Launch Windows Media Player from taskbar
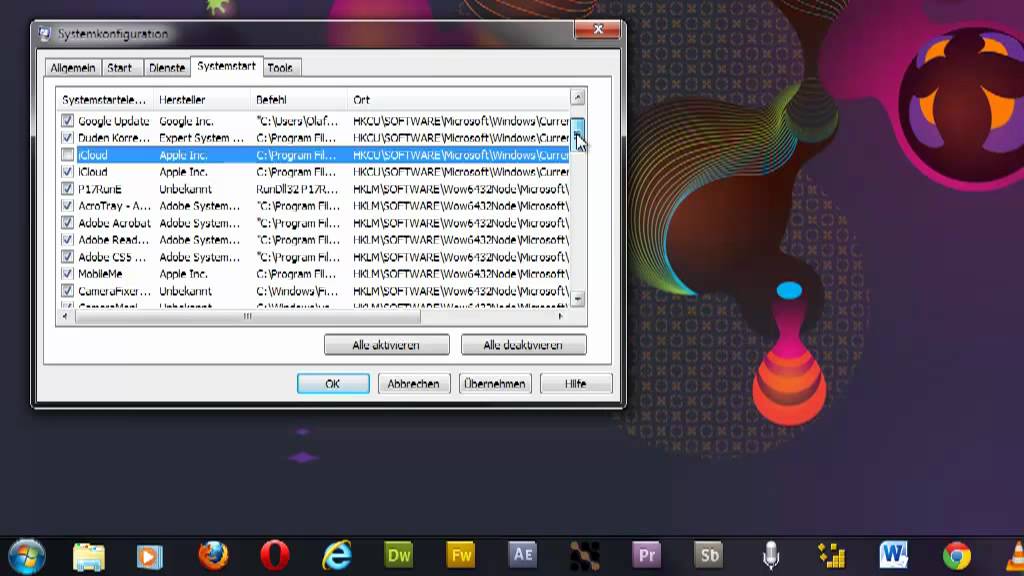This screenshot has height=576, width=1024. click(x=150, y=557)
